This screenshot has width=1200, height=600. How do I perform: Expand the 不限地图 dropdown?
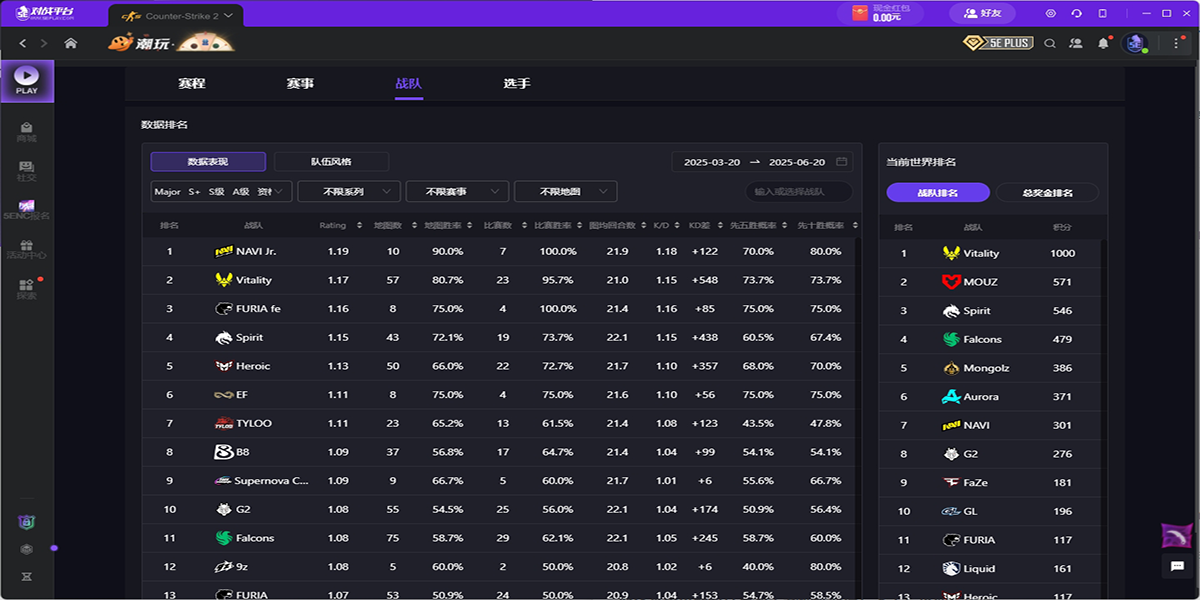point(566,191)
